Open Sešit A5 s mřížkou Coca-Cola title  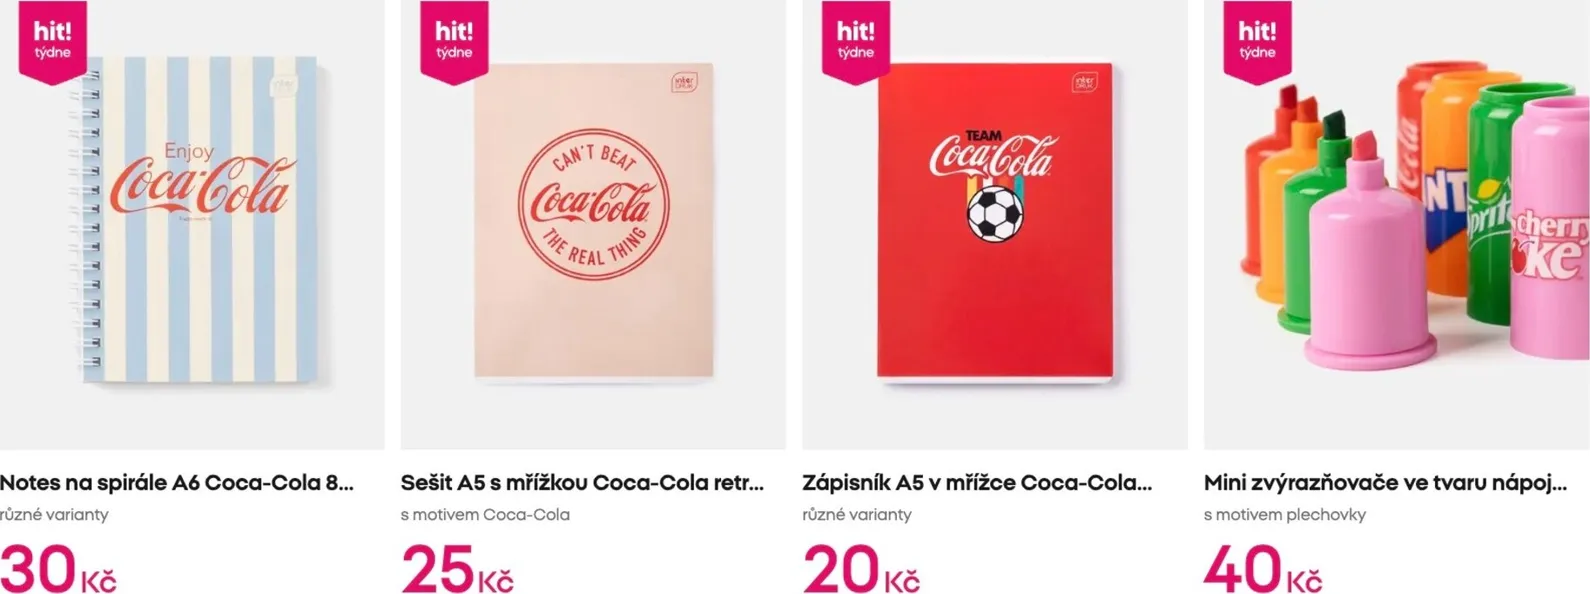click(583, 483)
